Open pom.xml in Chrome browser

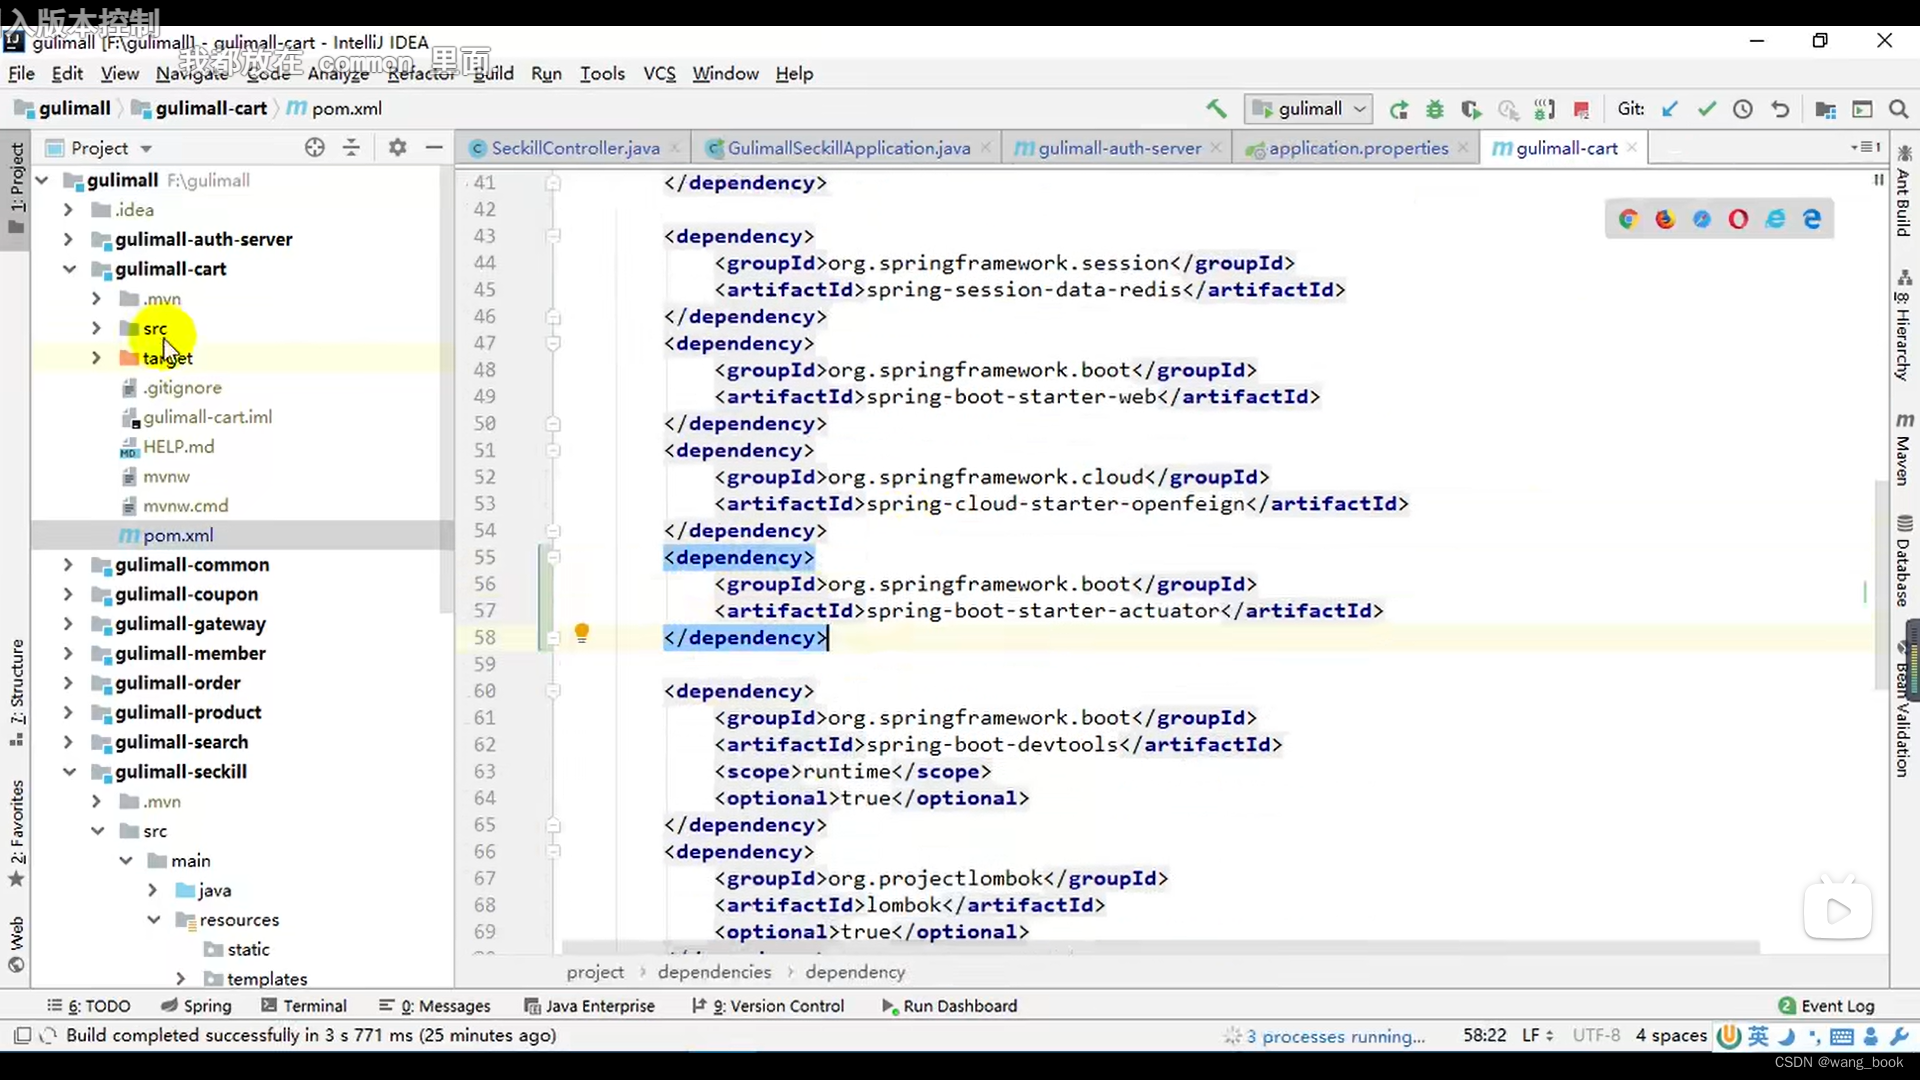click(x=1628, y=219)
